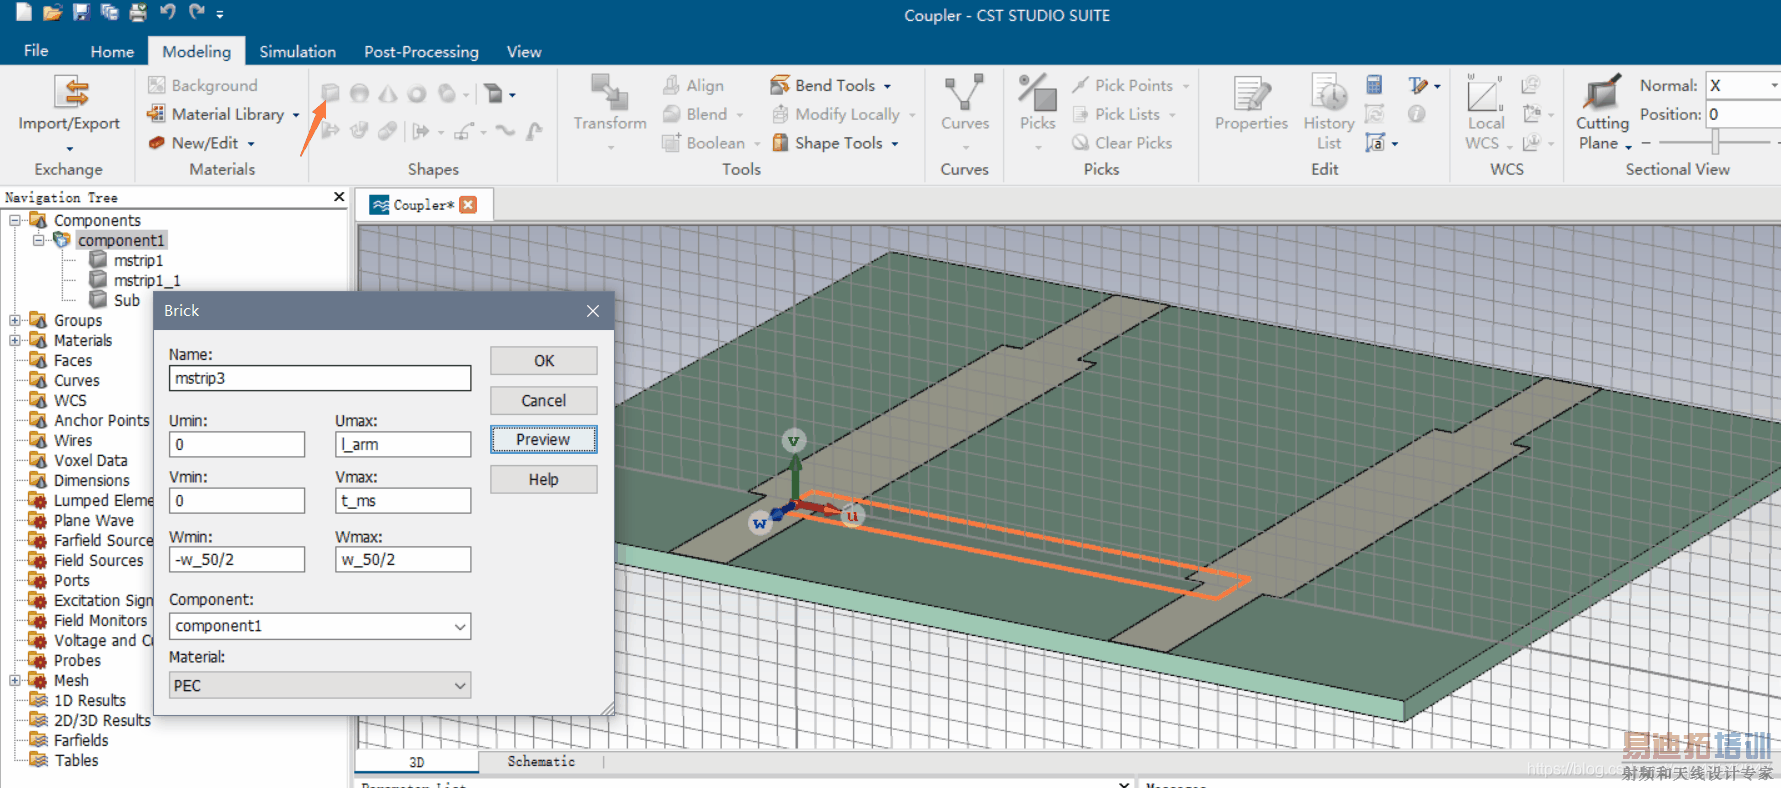
Task: Choose the Cone shape tool
Action: (x=388, y=94)
